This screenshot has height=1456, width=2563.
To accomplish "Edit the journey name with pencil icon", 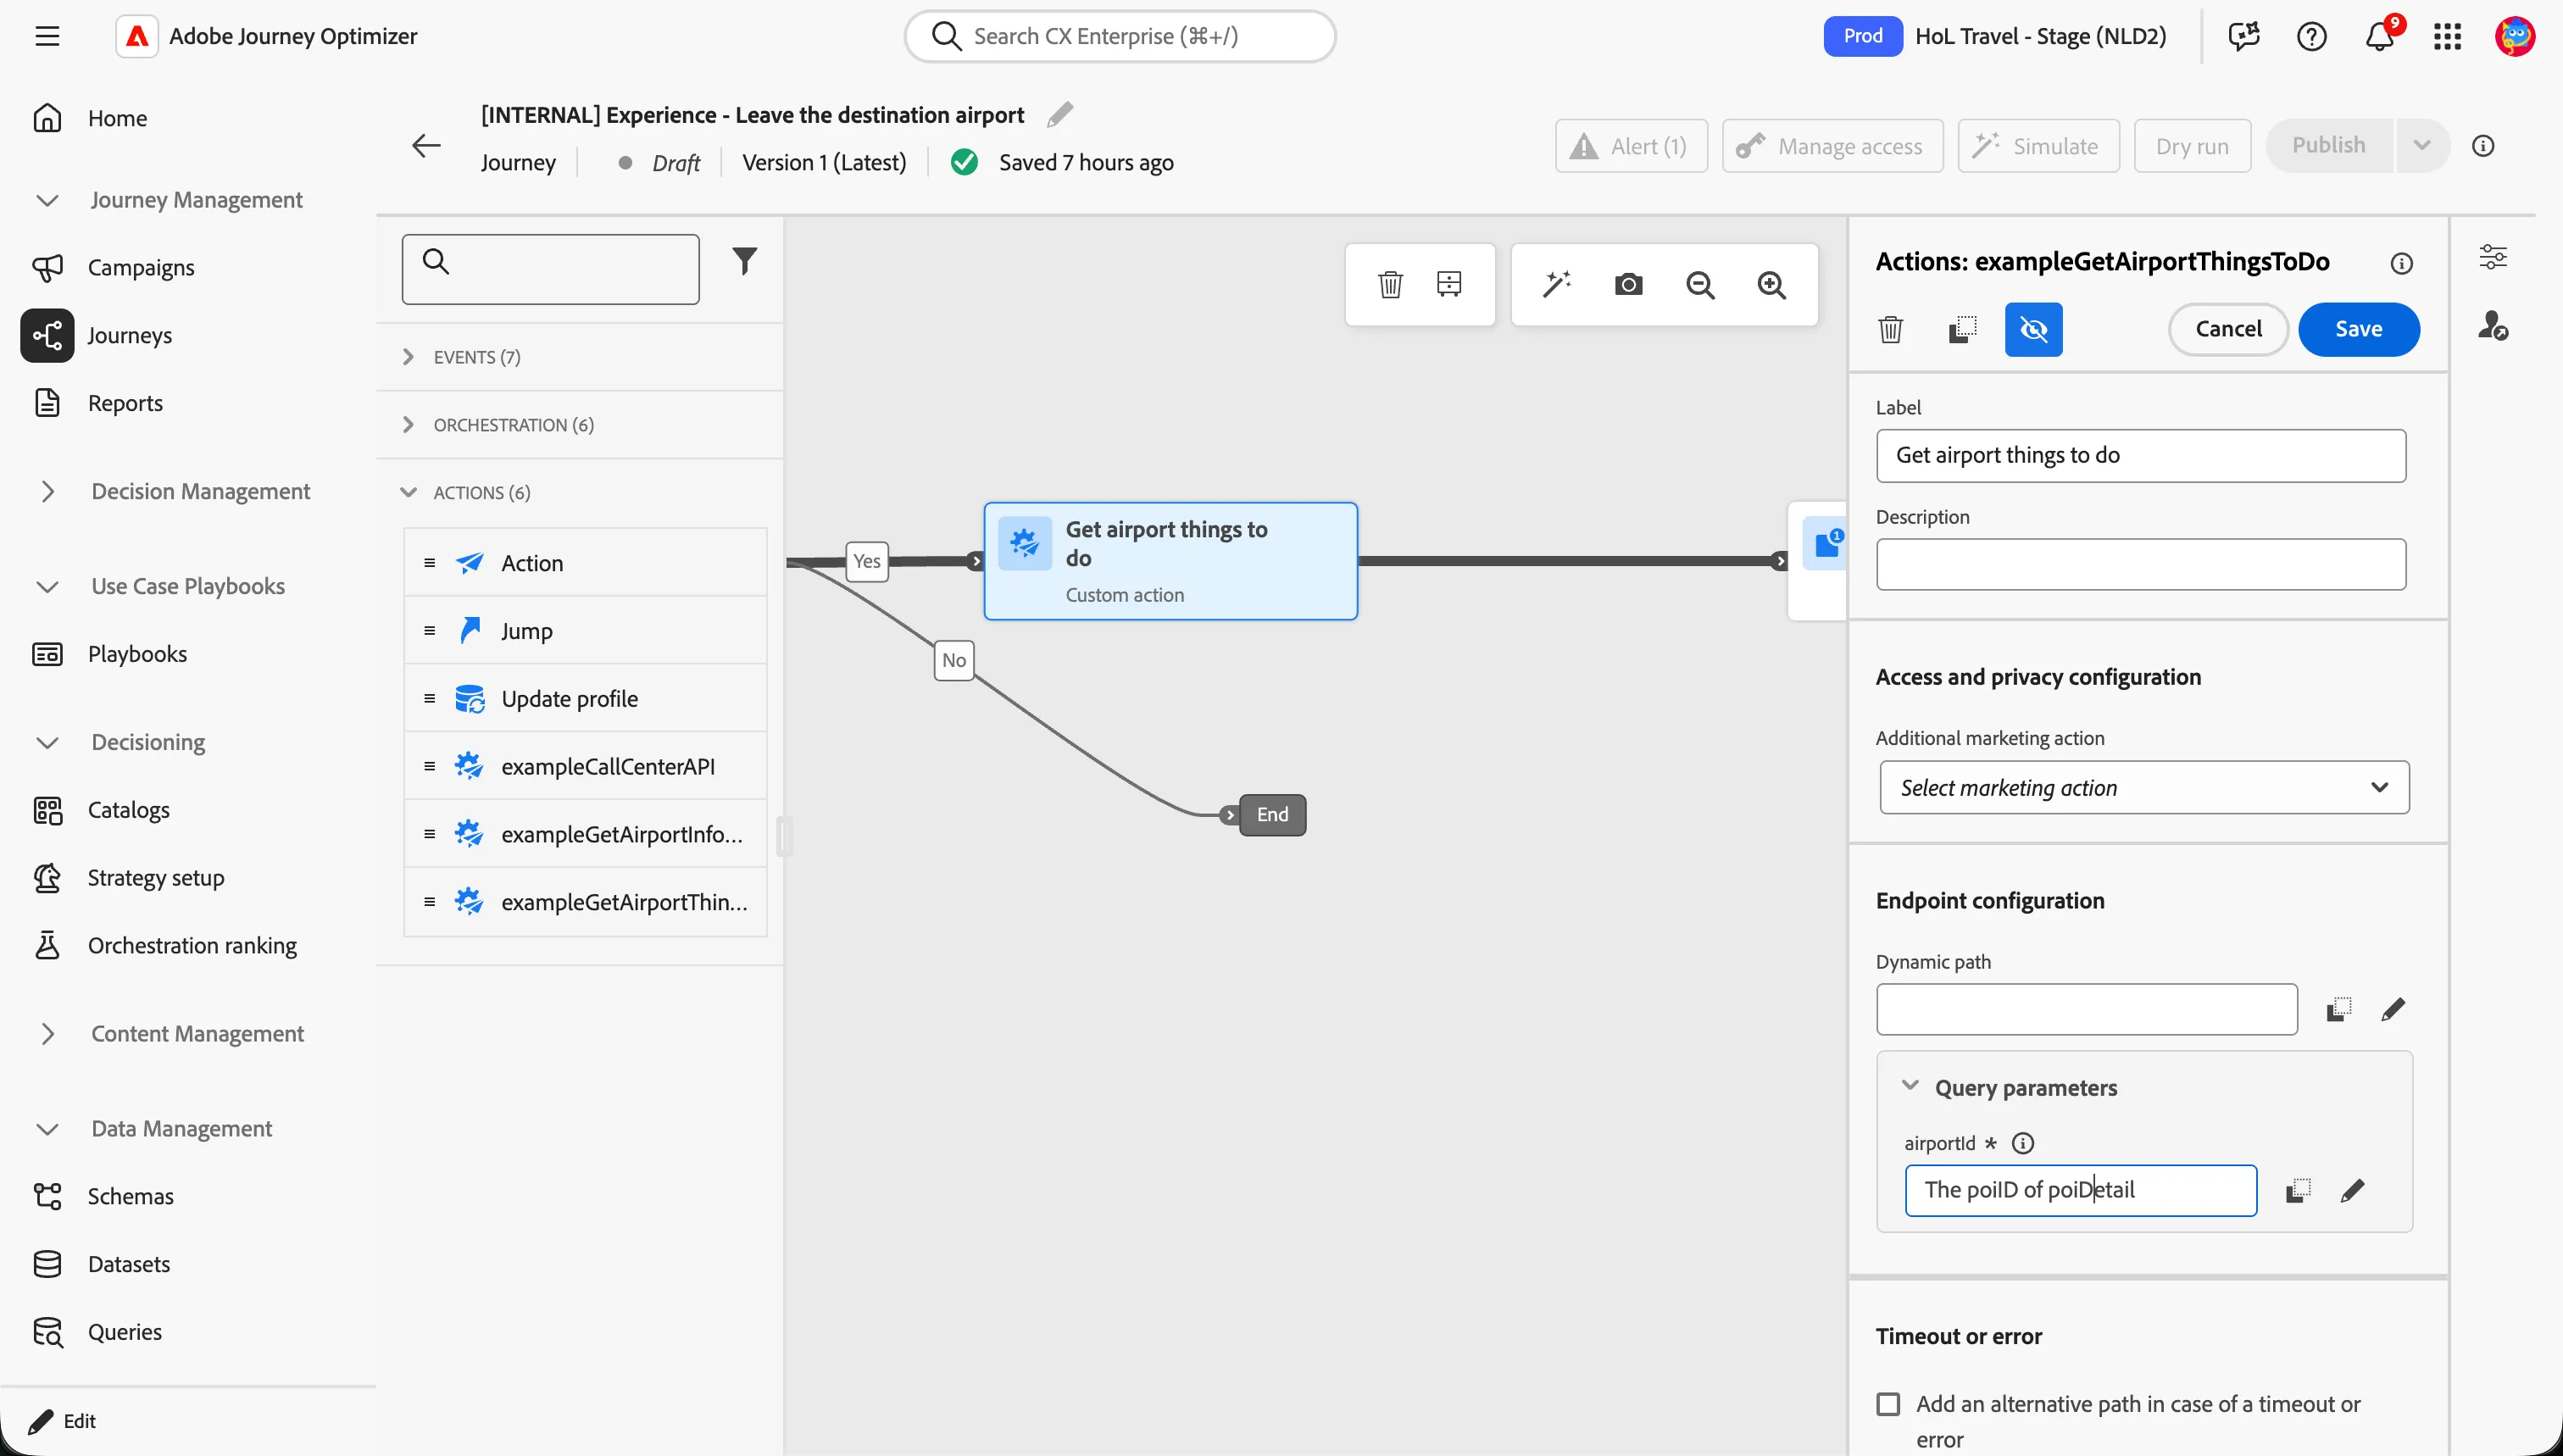I will tap(1060, 115).
